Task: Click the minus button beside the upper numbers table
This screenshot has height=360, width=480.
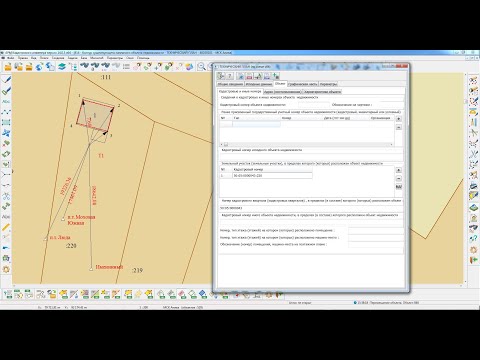Action: [x=399, y=127]
